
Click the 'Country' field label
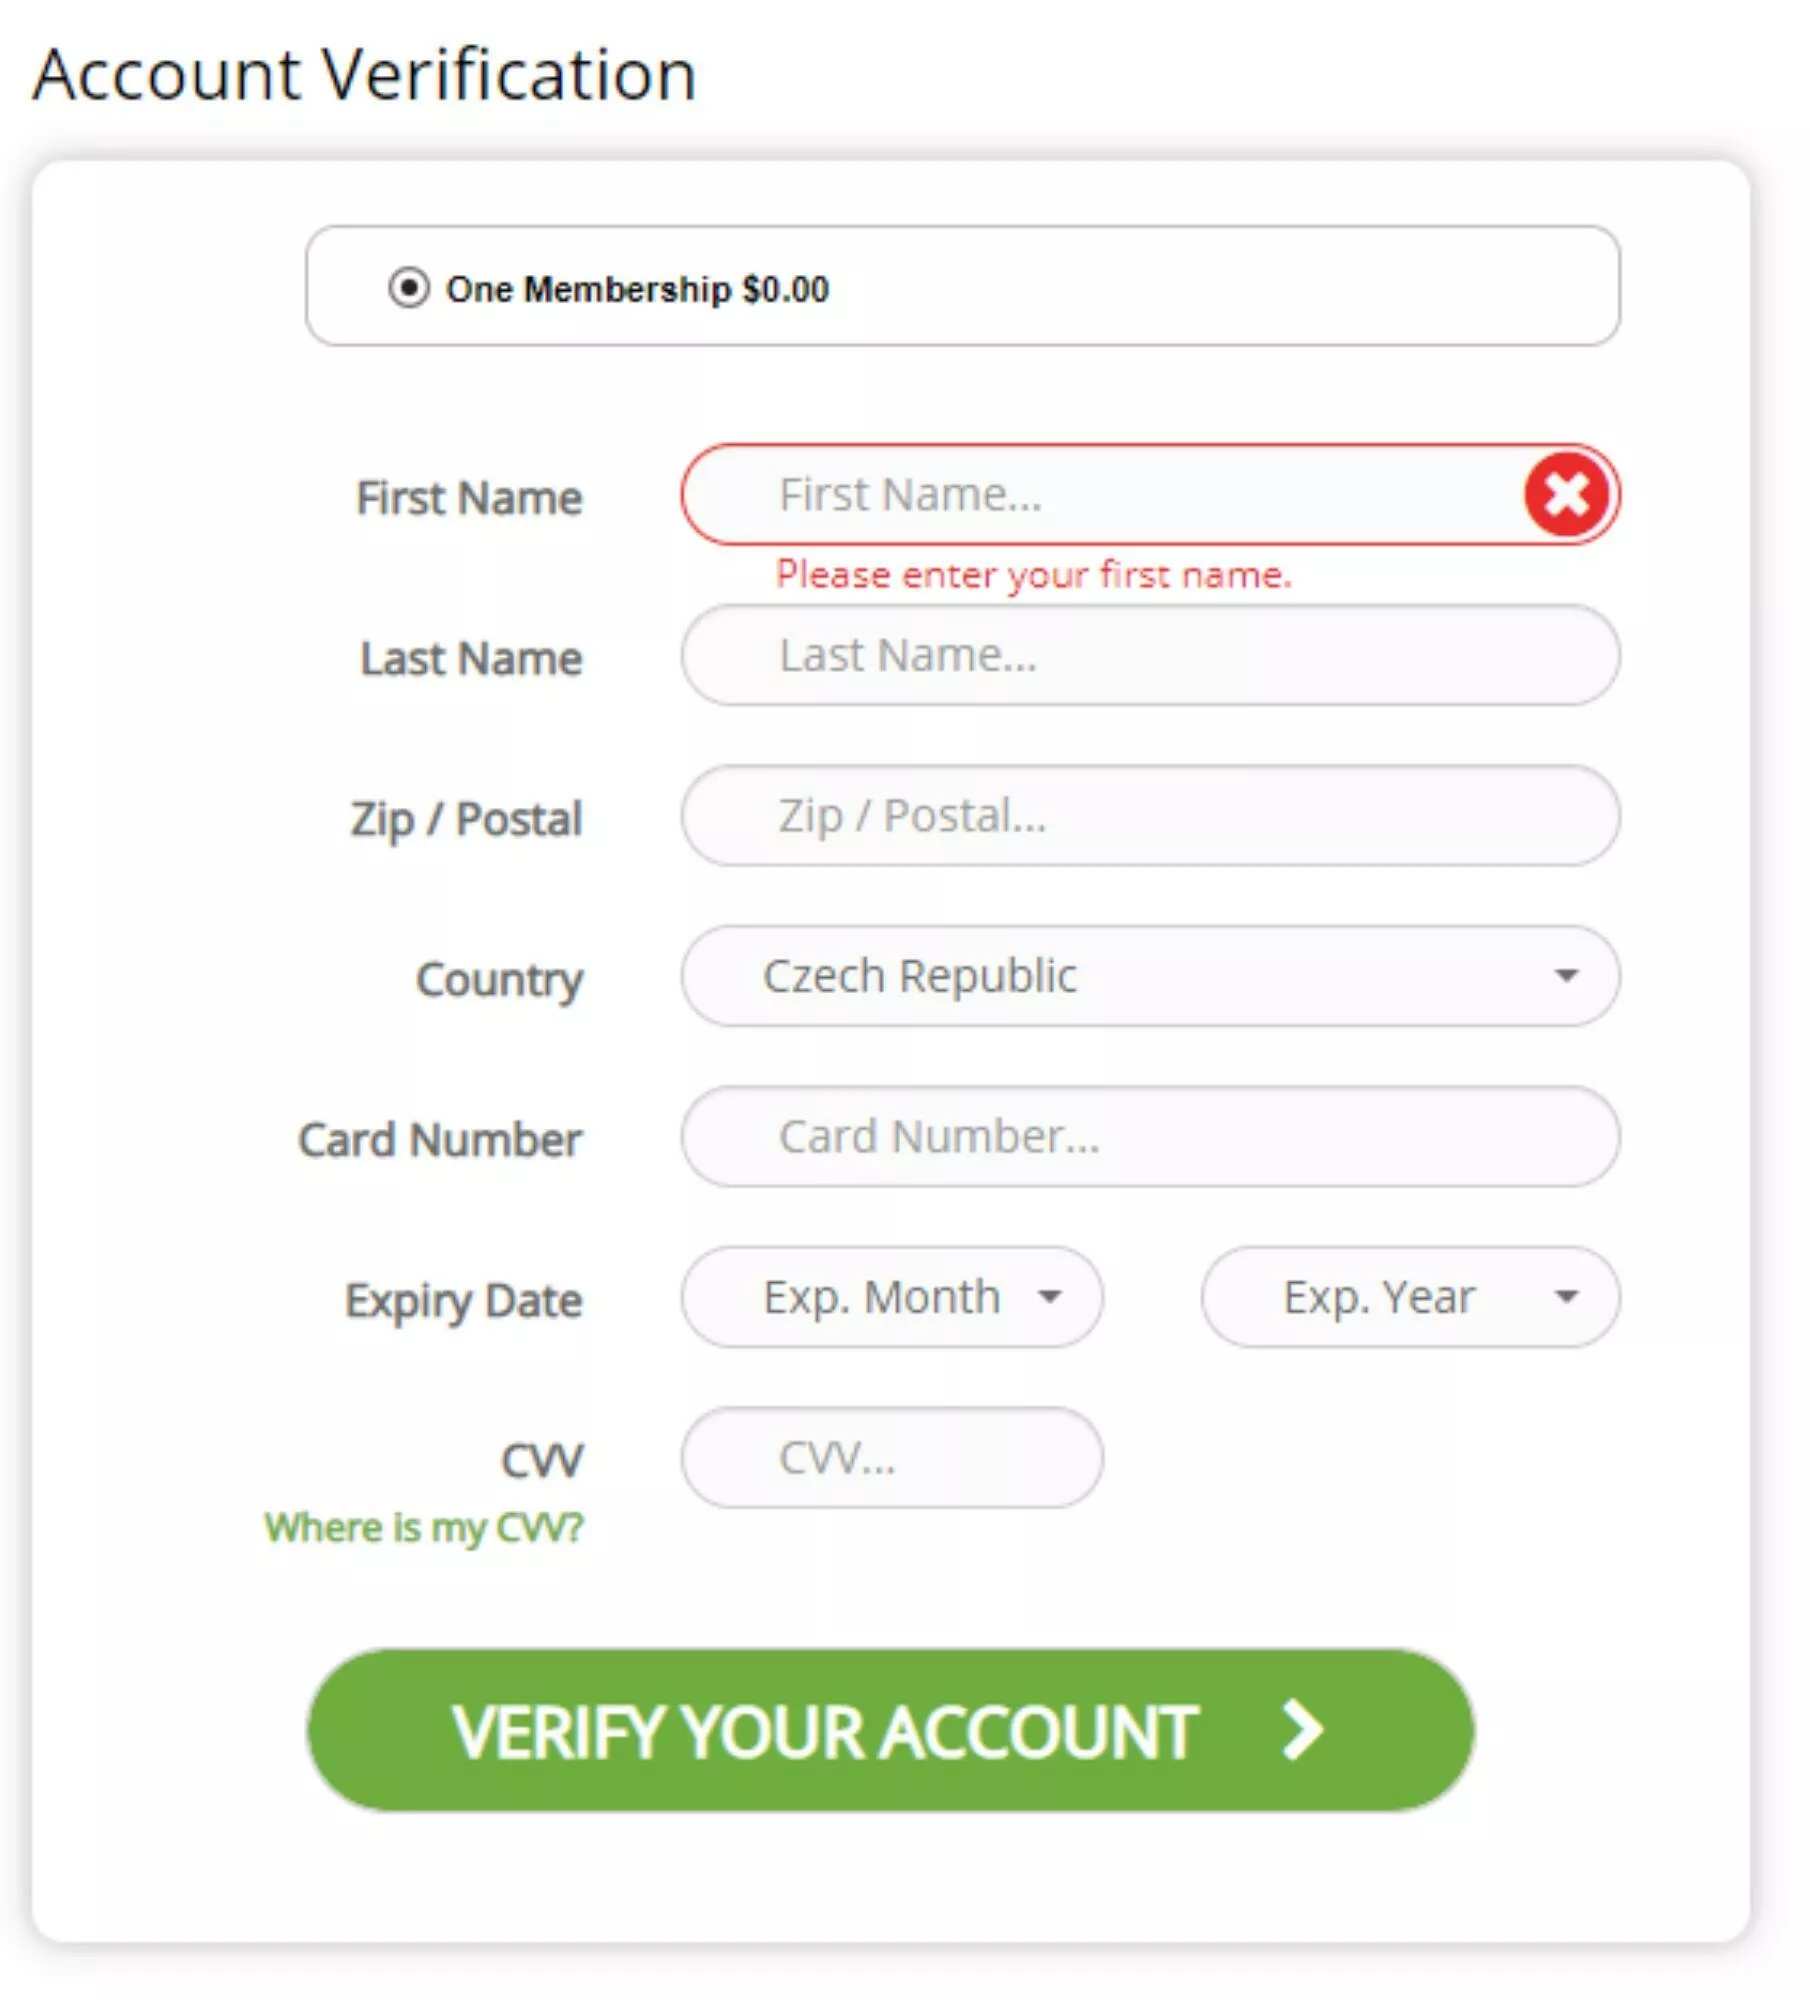[x=499, y=980]
